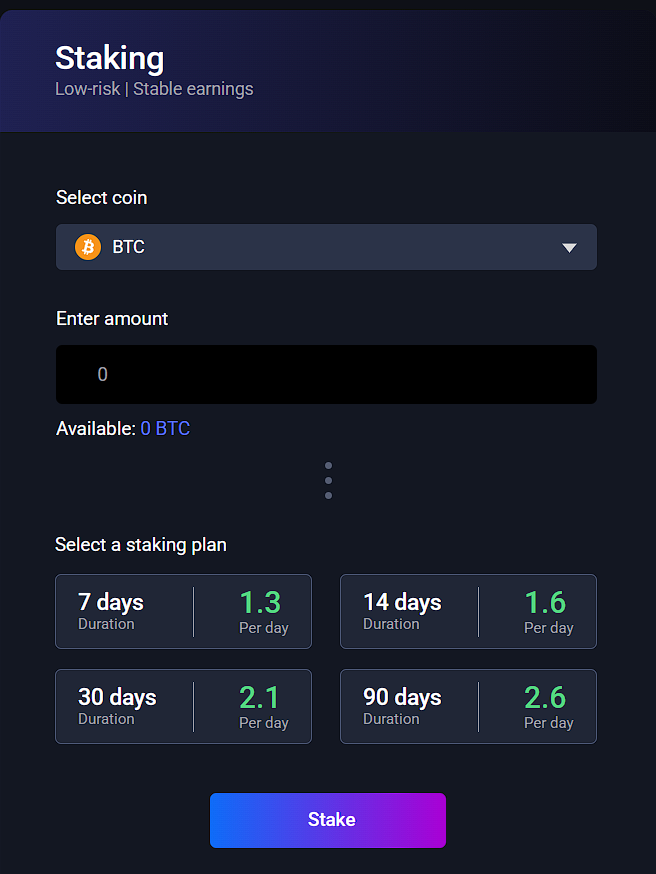Click the Staking page heading

tap(110, 58)
